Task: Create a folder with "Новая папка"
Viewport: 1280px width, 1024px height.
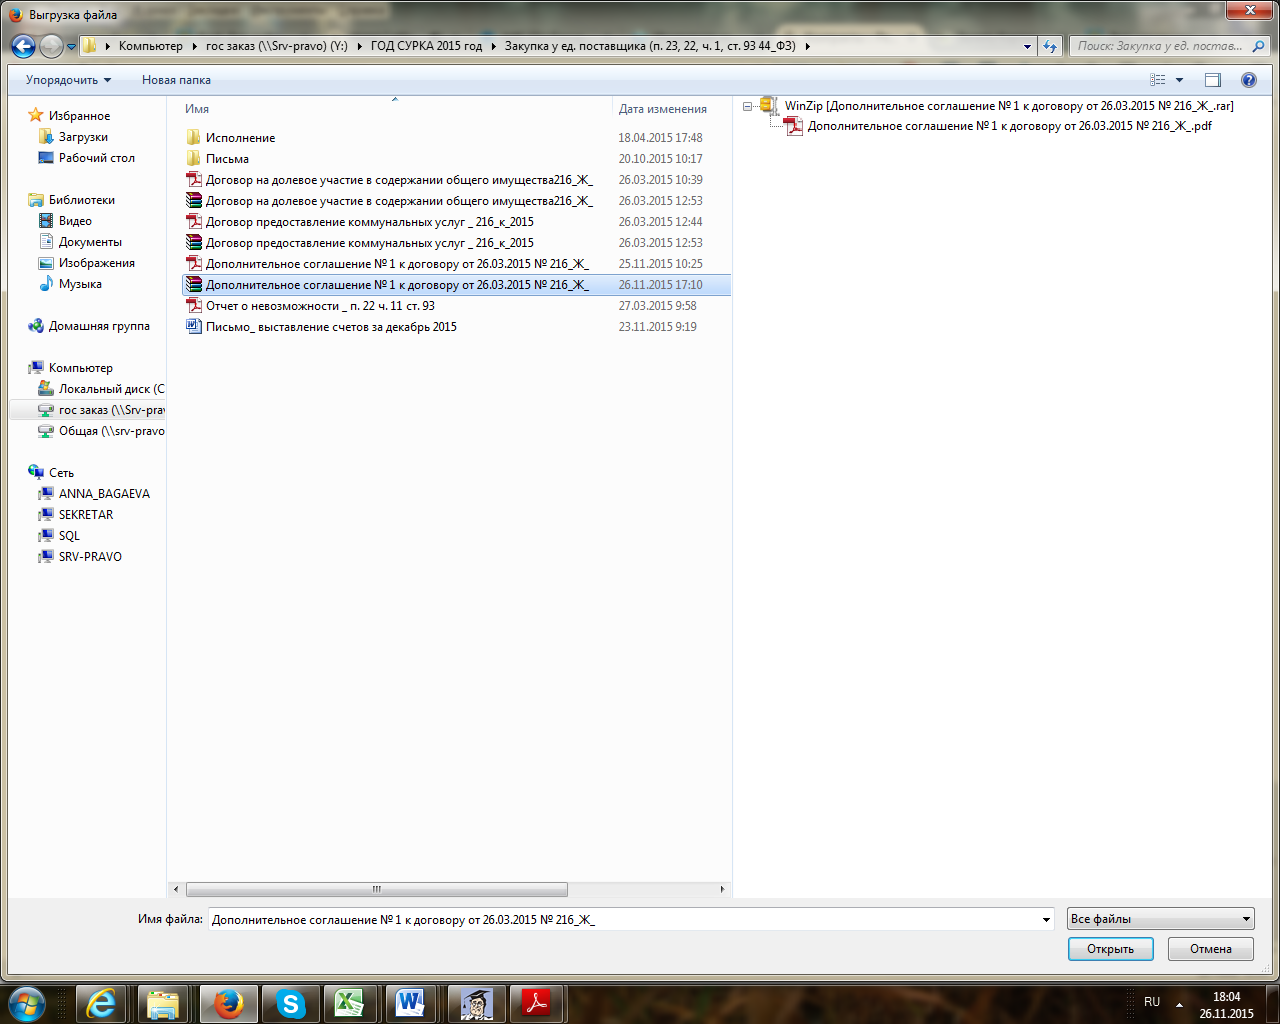Action: pos(176,80)
